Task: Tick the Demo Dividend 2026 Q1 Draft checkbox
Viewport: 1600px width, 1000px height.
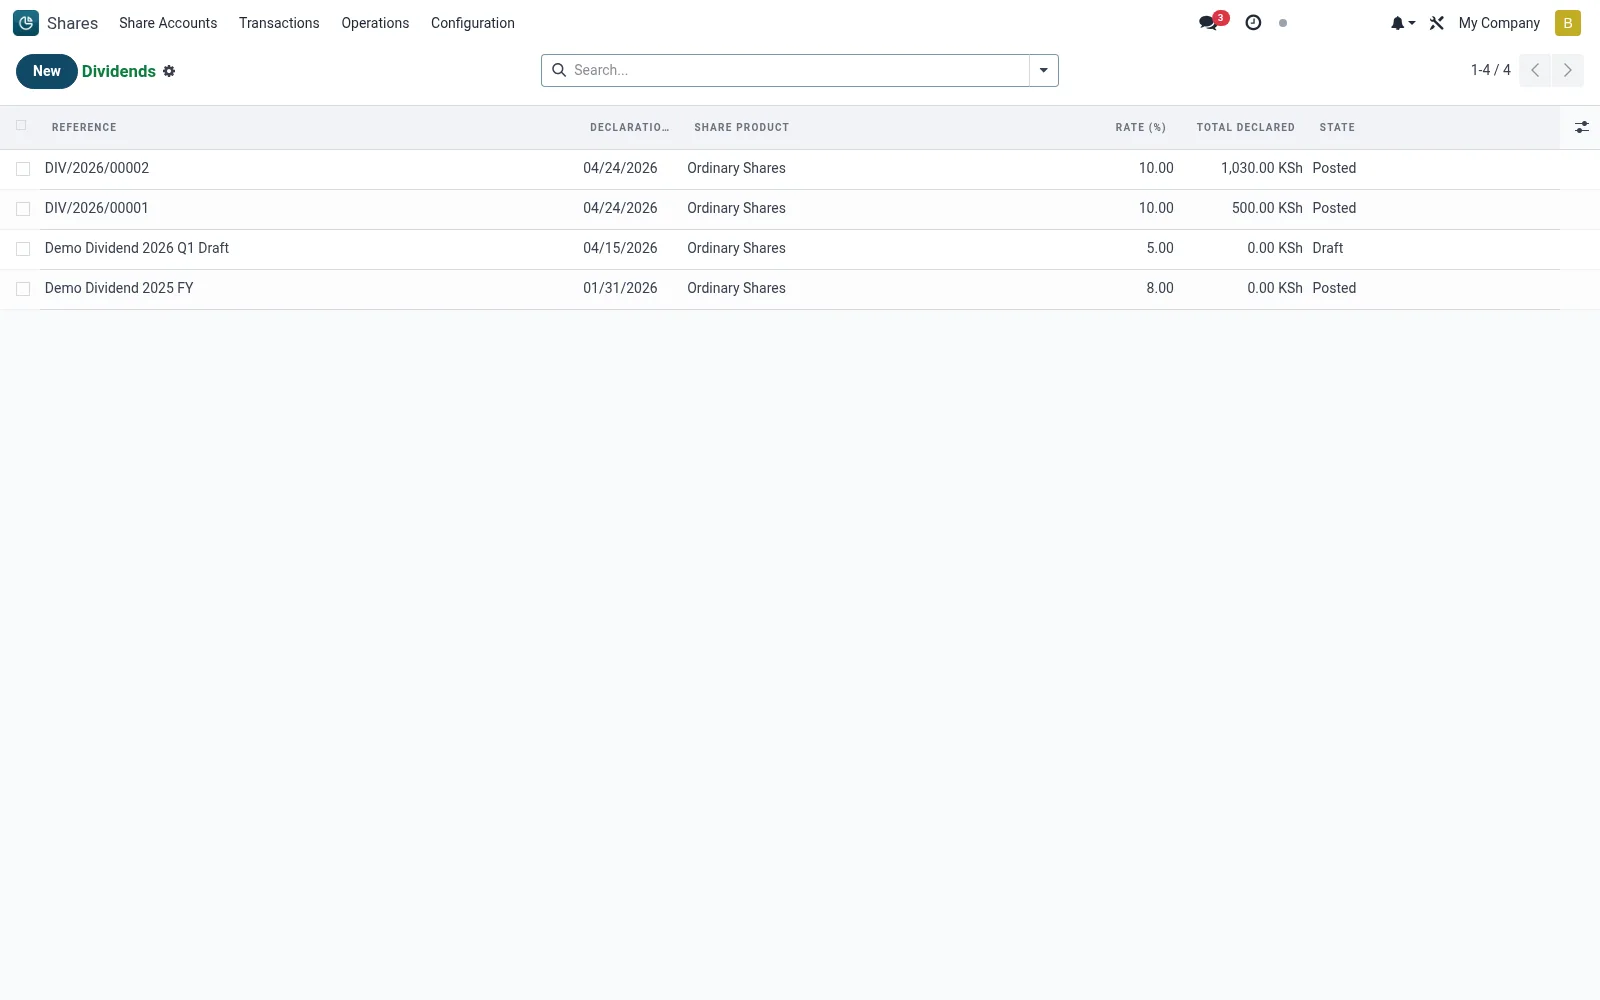Action: (x=23, y=249)
